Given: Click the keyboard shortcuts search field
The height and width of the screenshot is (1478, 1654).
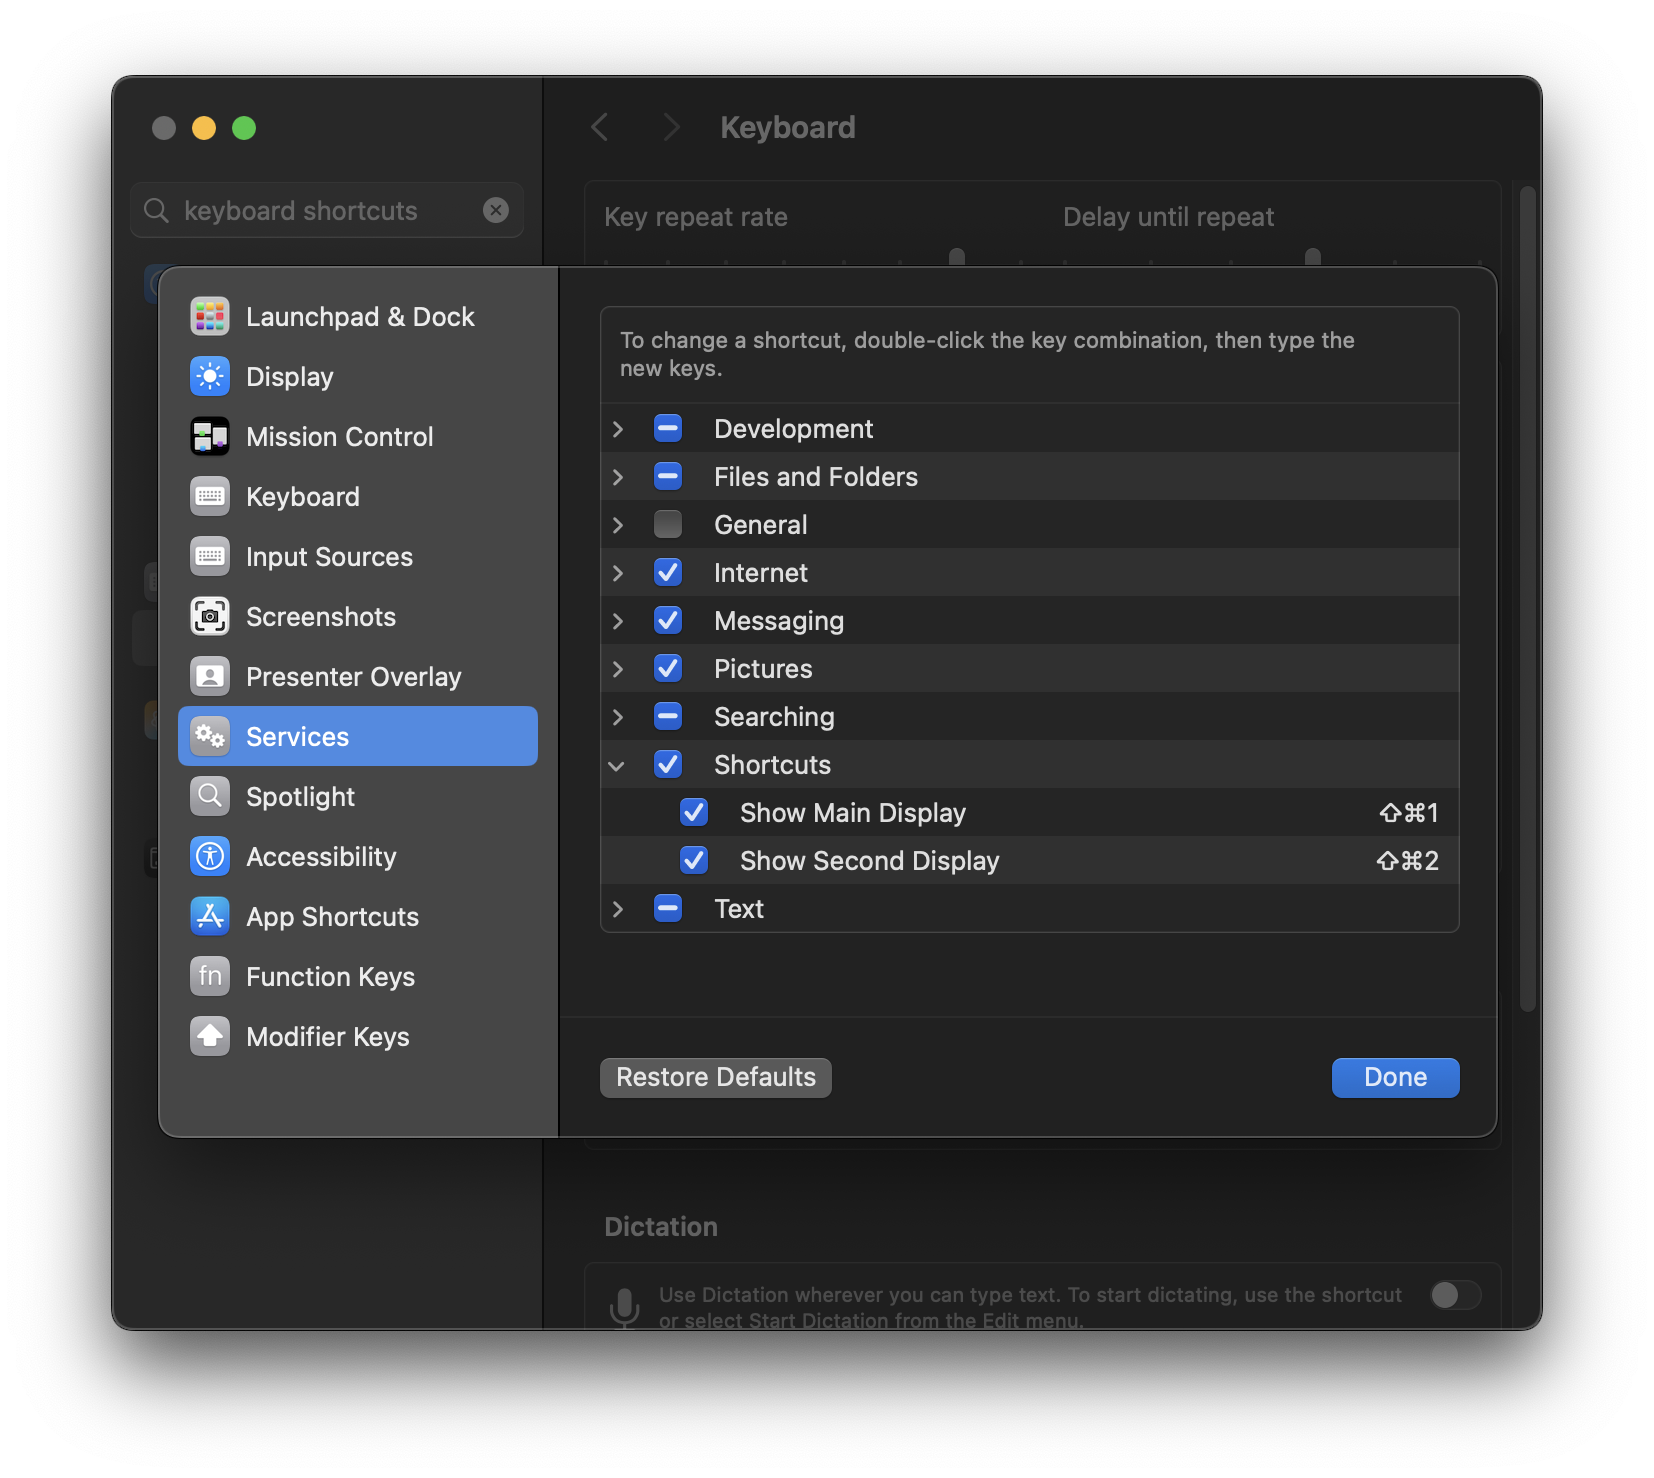Looking at the screenshot, I should pos(327,210).
